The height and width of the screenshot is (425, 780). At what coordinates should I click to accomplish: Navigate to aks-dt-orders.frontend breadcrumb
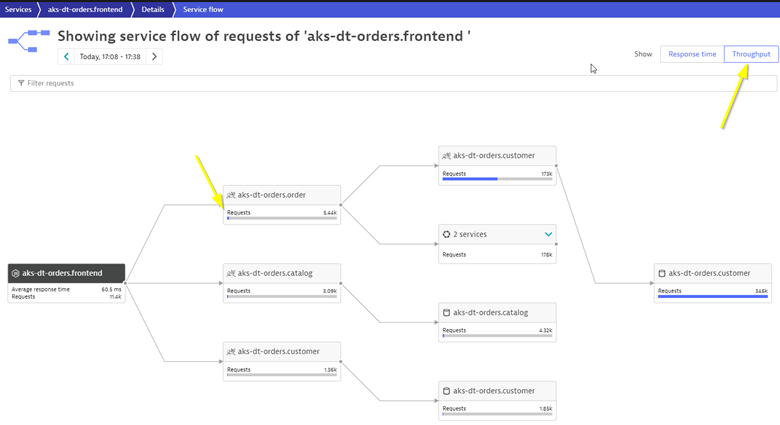pyautogui.click(x=85, y=9)
